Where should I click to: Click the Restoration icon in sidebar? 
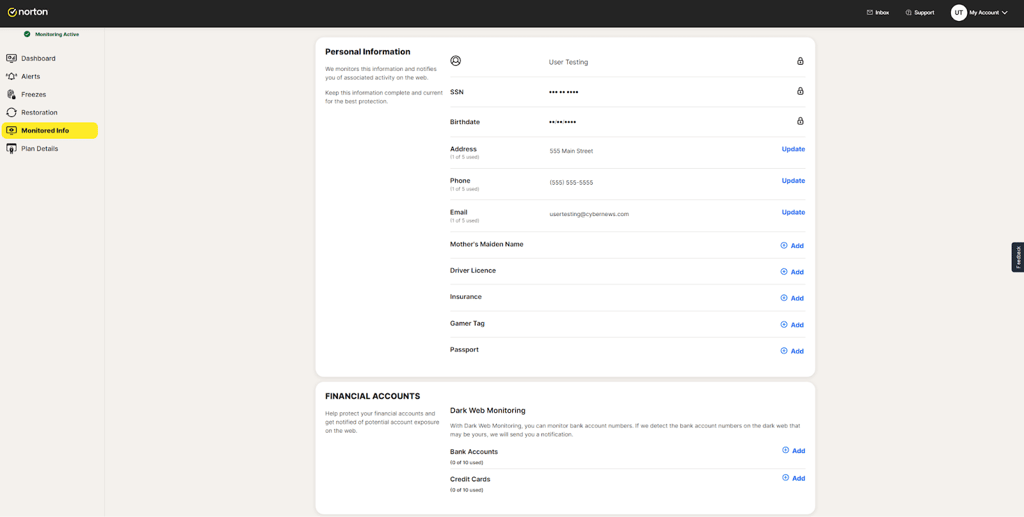coord(11,112)
